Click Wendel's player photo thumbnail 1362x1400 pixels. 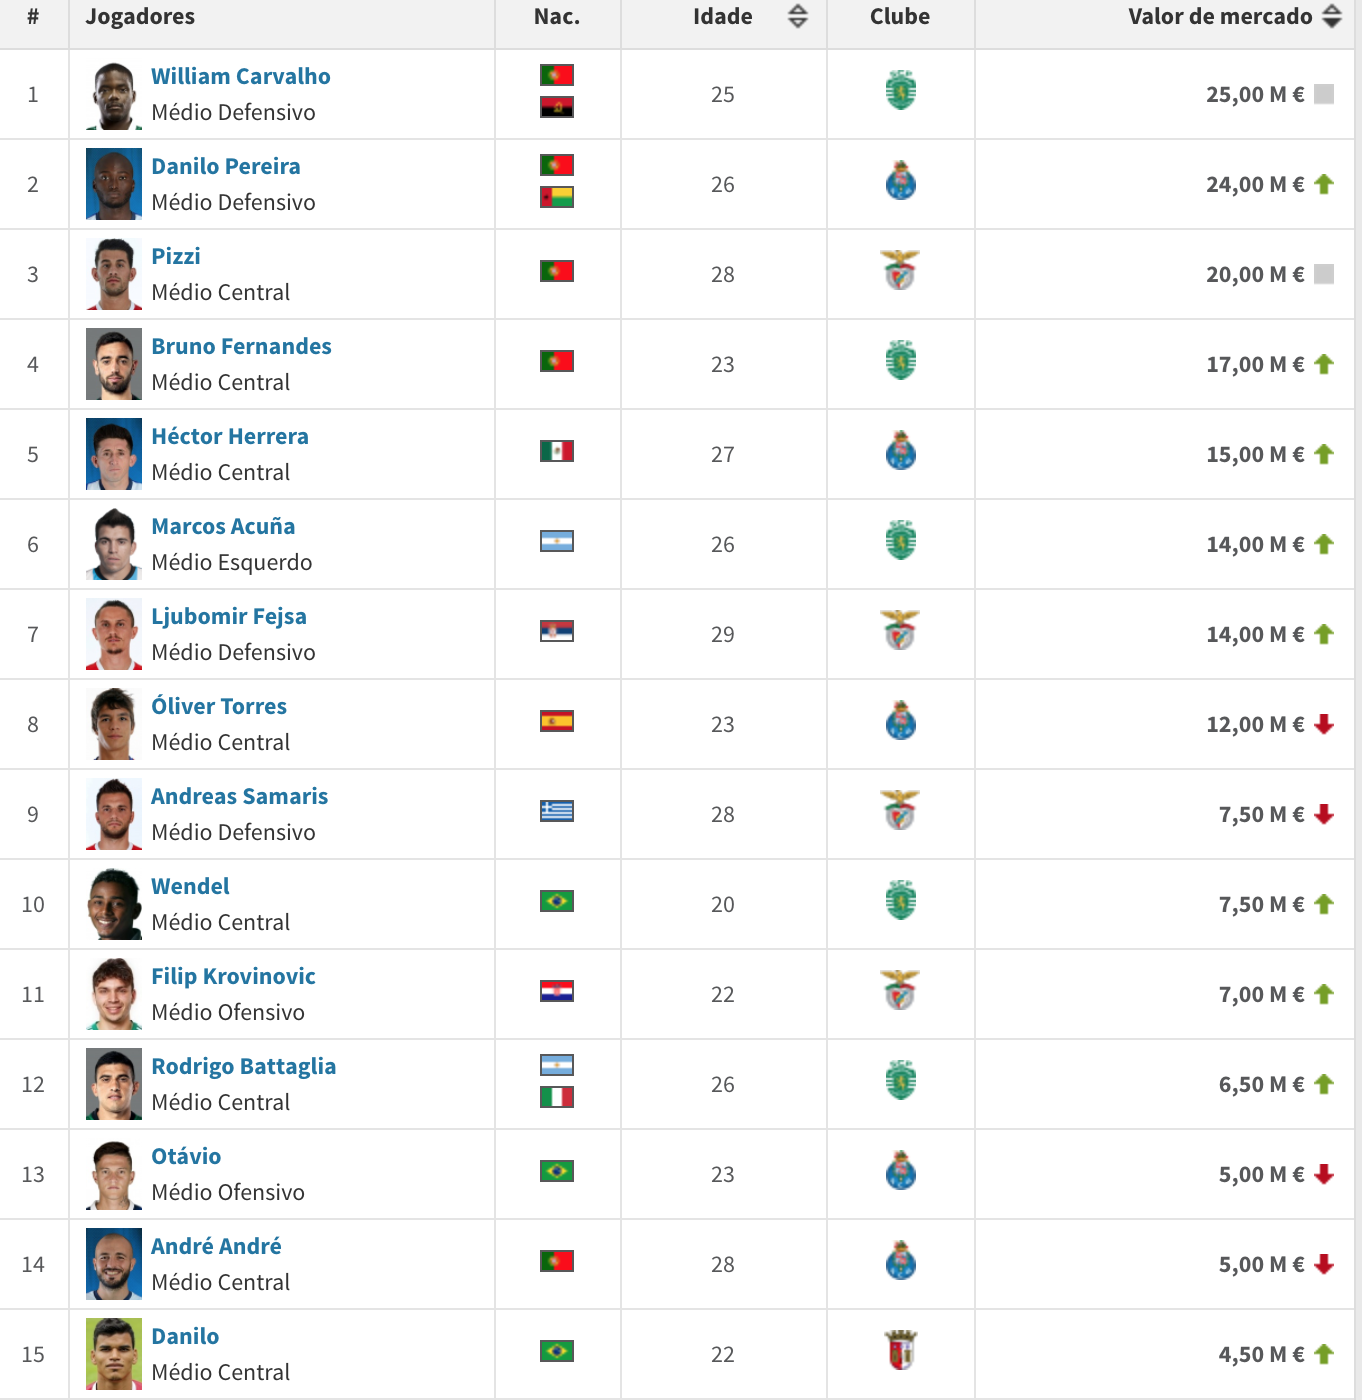click(x=114, y=904)
